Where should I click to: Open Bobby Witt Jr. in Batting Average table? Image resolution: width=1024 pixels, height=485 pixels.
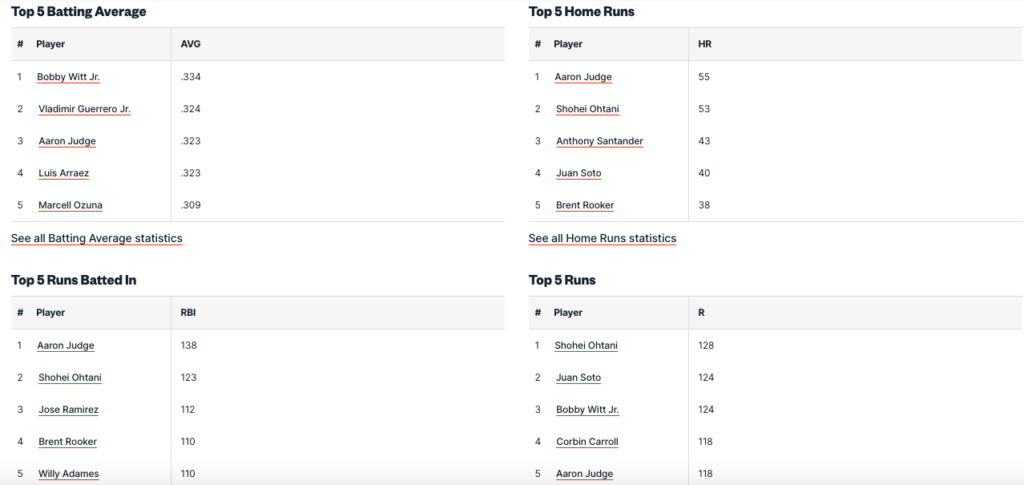(68, 77)
